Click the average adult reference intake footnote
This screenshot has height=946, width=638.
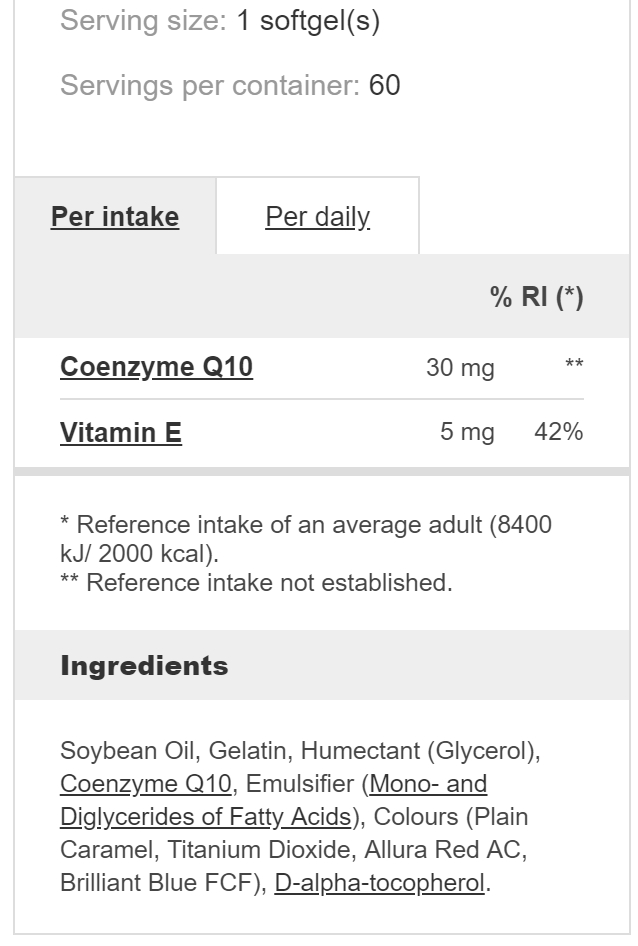pos(306,539)
